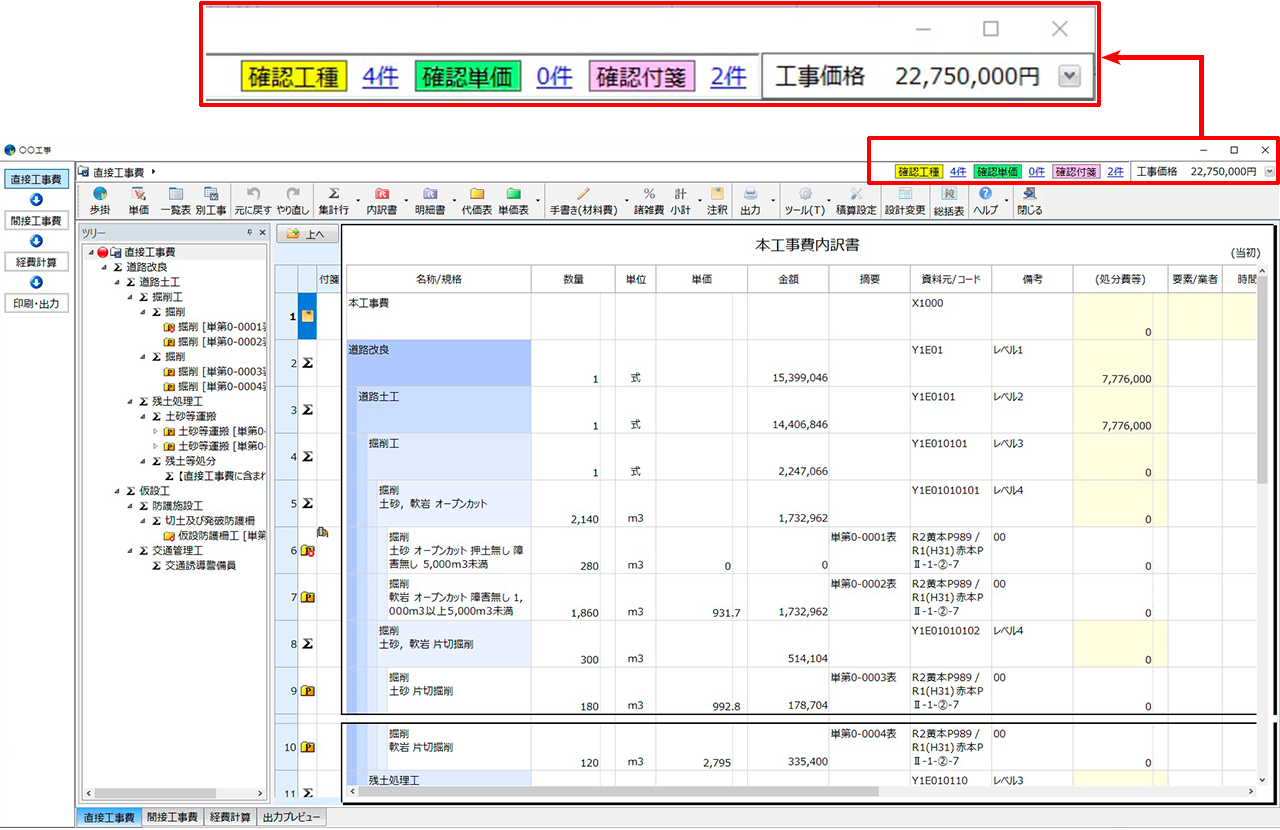Open the ツール(T) gear icon
The width and height of the screenshot is (1280, 830).
pyautogui.click(x=803, y=201)
